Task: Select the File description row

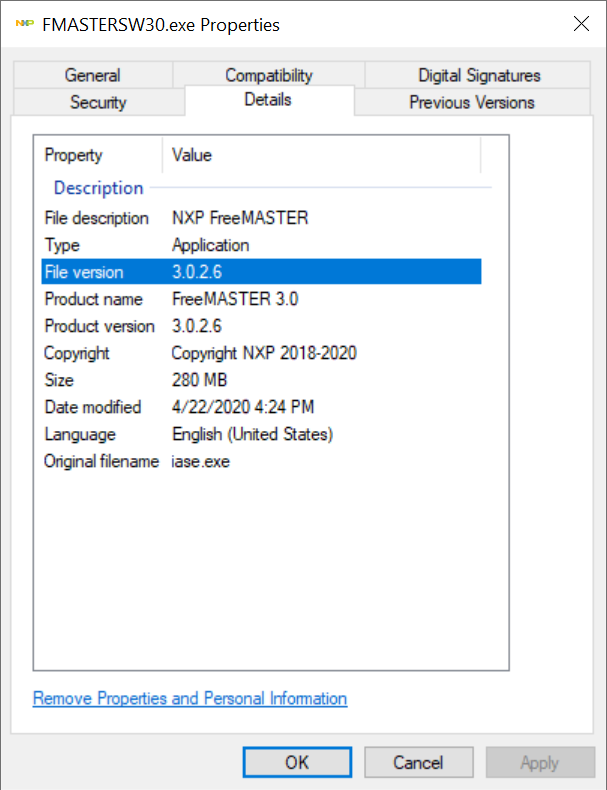Action: point(260,218)
